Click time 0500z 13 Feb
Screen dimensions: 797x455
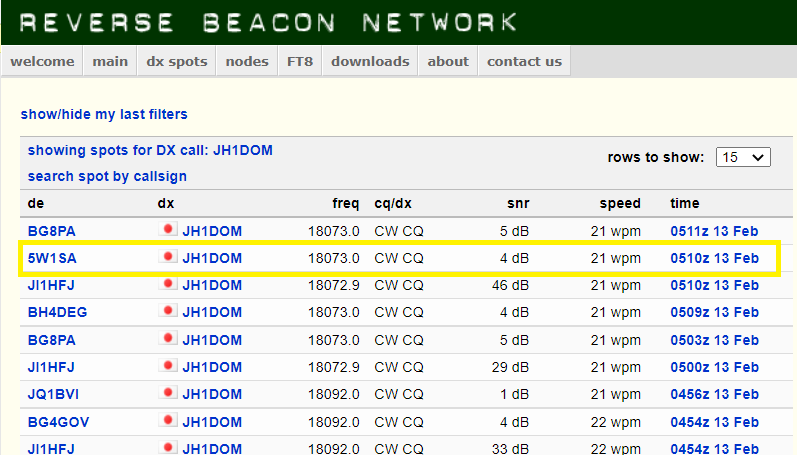tap(714, 367)
